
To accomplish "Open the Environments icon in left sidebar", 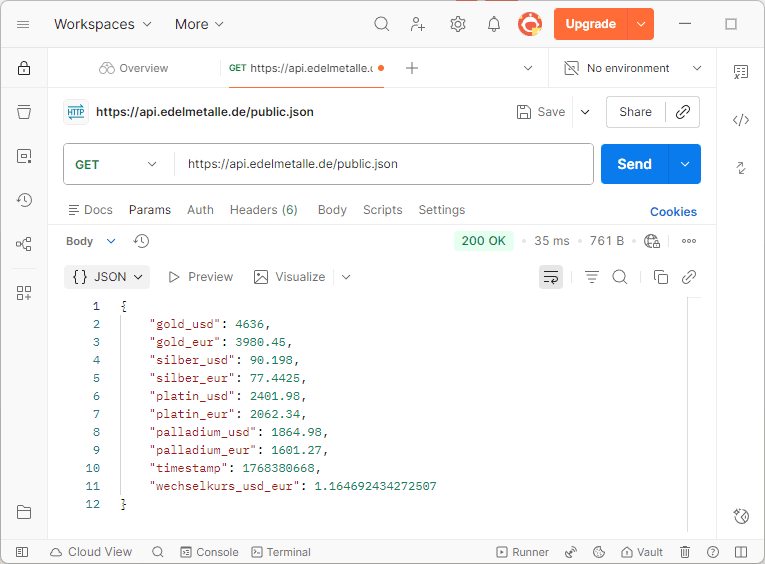I will (x=24, y=156).
